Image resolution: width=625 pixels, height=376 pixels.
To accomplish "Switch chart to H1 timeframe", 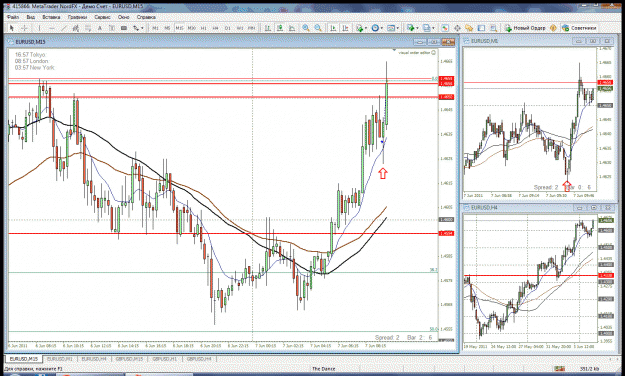I will (204, 28).
